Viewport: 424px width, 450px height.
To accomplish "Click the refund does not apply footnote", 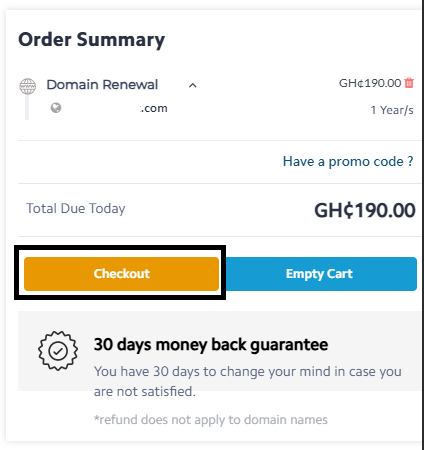I will click(x=211, y=420).
